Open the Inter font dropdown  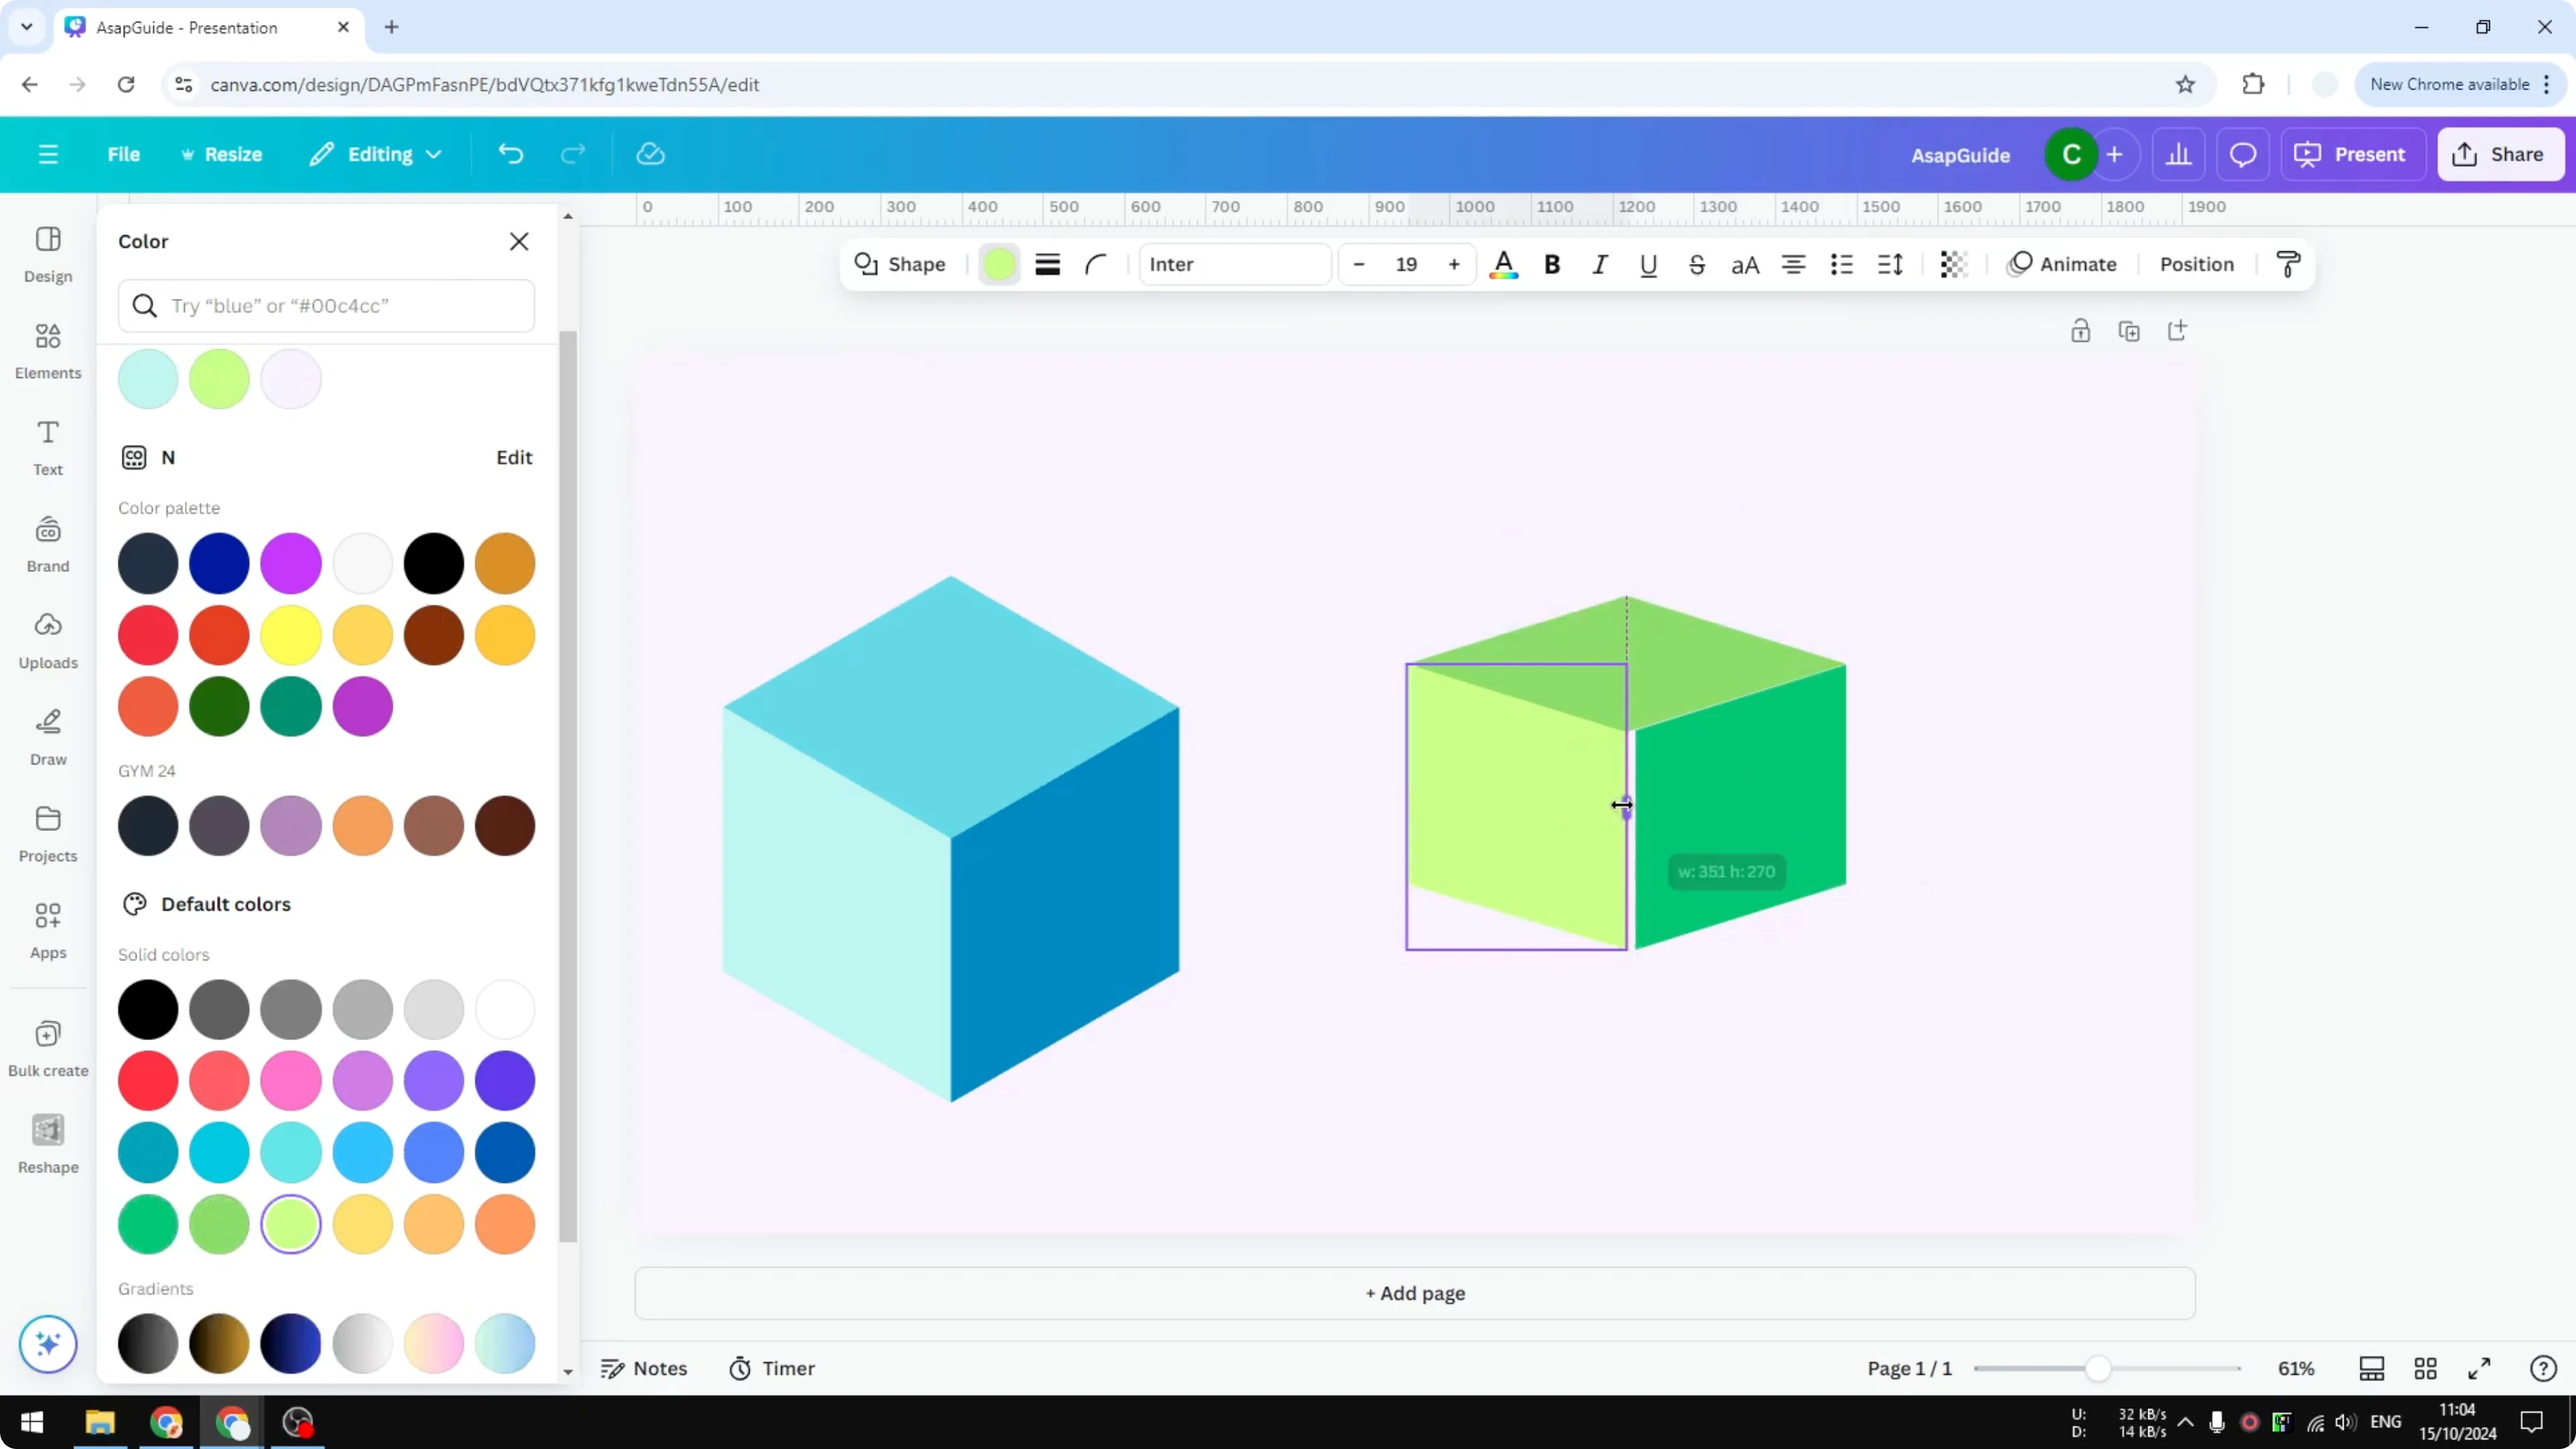[x=1235, y=264]
